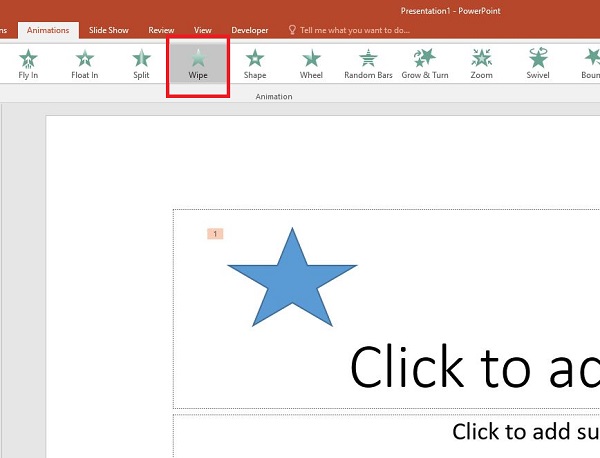Click the animation order marker 1

pos(215,234)
